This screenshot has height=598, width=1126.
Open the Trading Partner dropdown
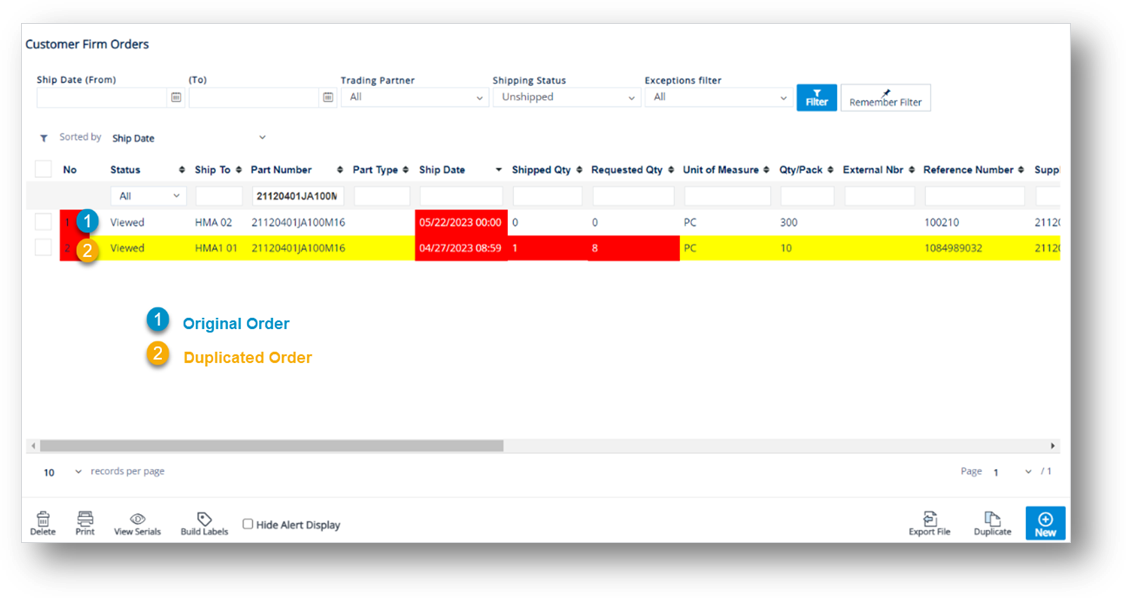415,97
